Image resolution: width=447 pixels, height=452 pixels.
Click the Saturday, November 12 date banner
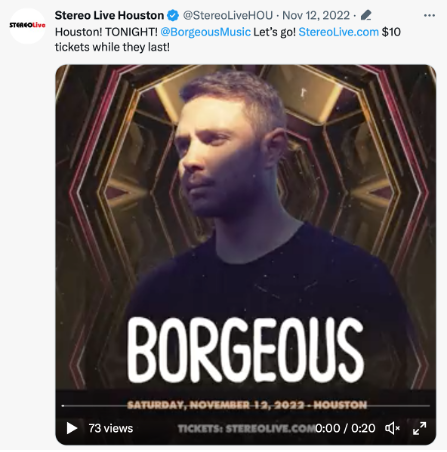tap(247, 405)
